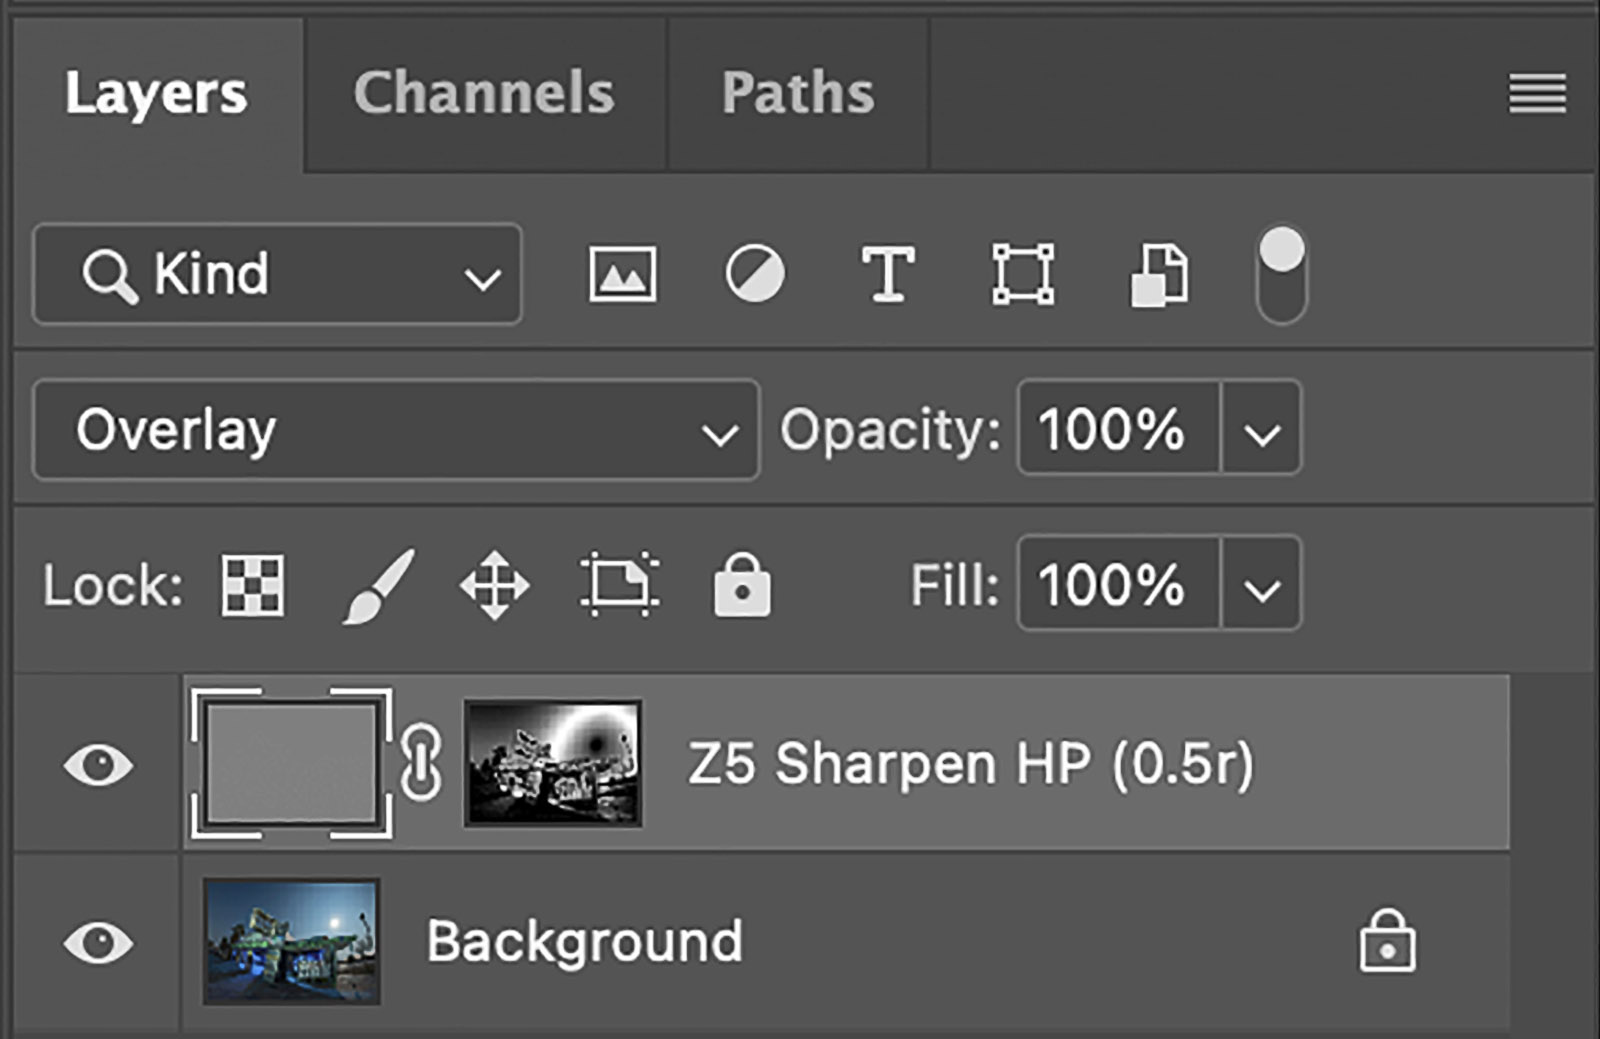The width and height of the screenshot is (1600, 1039).
Task: Filter layers by type (text) layers
Action: pos(888,274)
